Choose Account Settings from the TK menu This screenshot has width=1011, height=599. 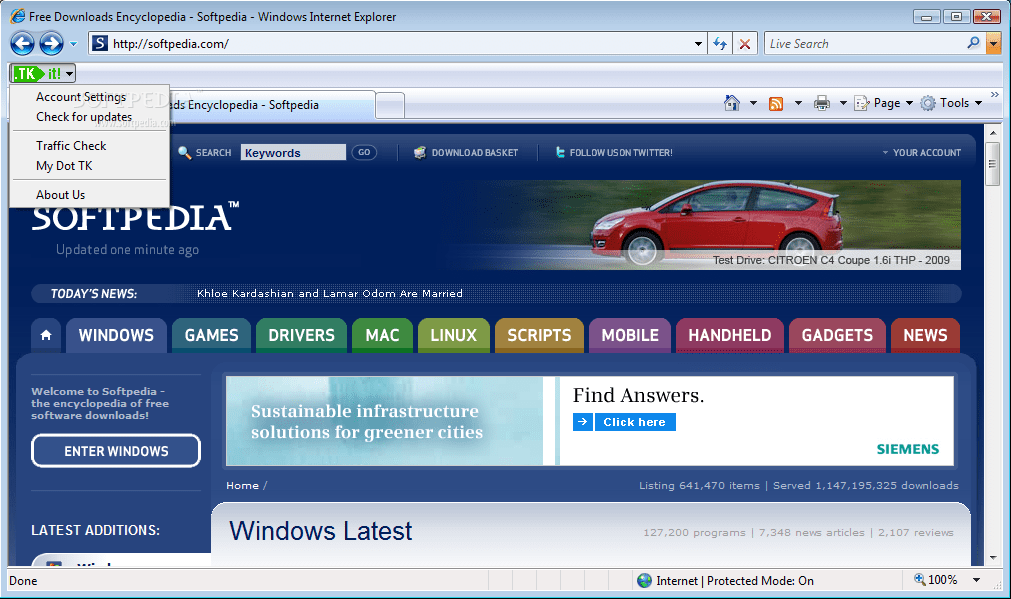[x=81, y=97]
